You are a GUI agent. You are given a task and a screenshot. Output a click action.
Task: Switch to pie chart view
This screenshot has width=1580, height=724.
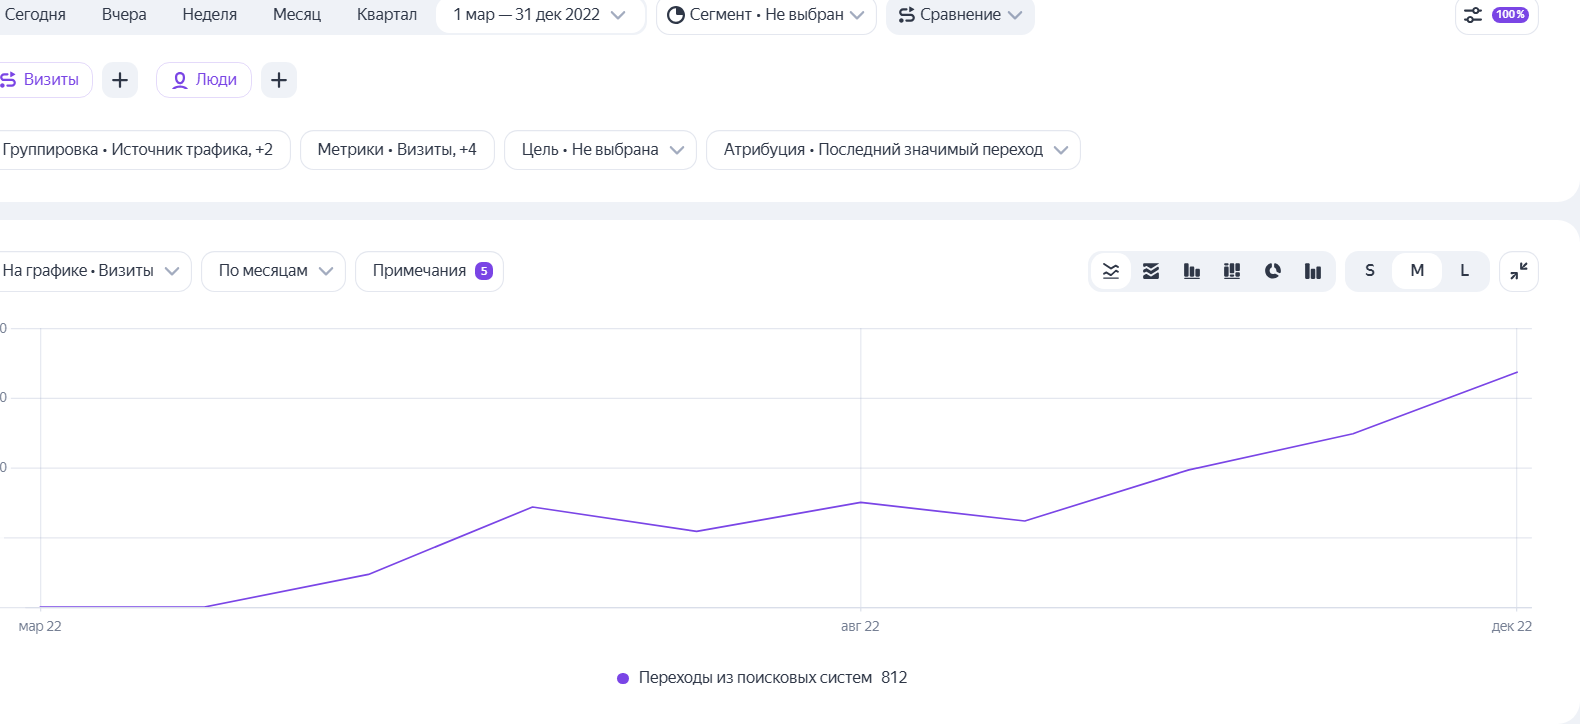pyautogui.click(x=1273, y=271)
